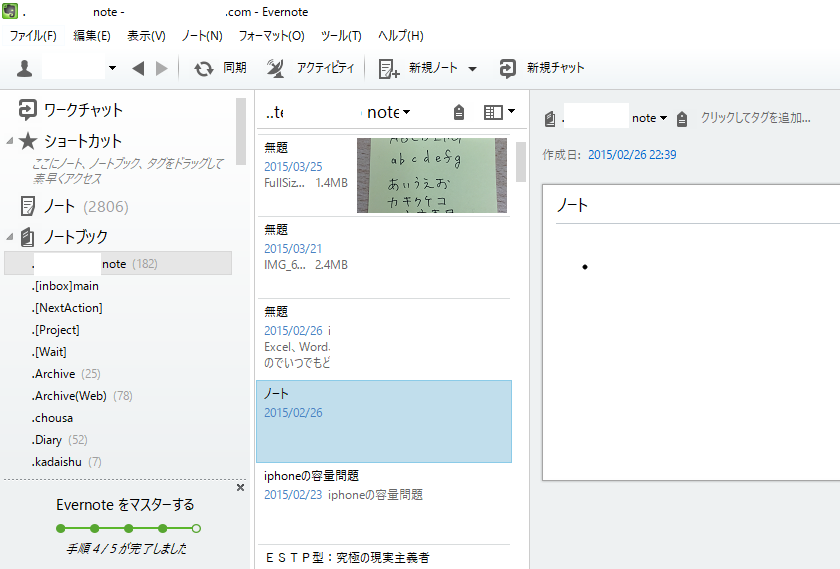This screenshot has width=840, height=569.
Task: Click the 同期 sync icon
Action: tap(204, 69)
